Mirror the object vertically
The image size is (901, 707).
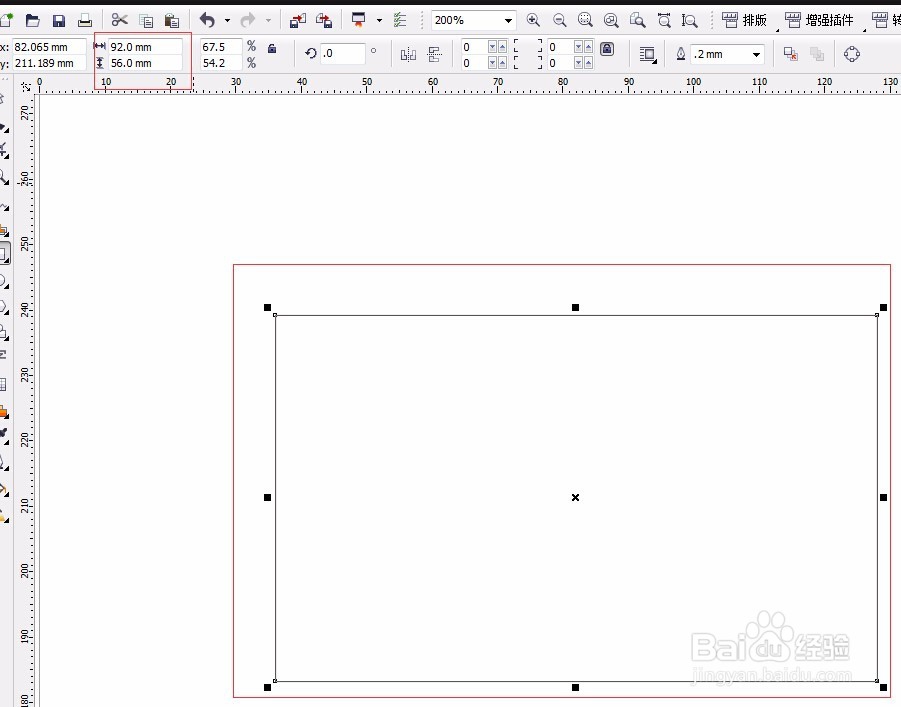(435, 55)
